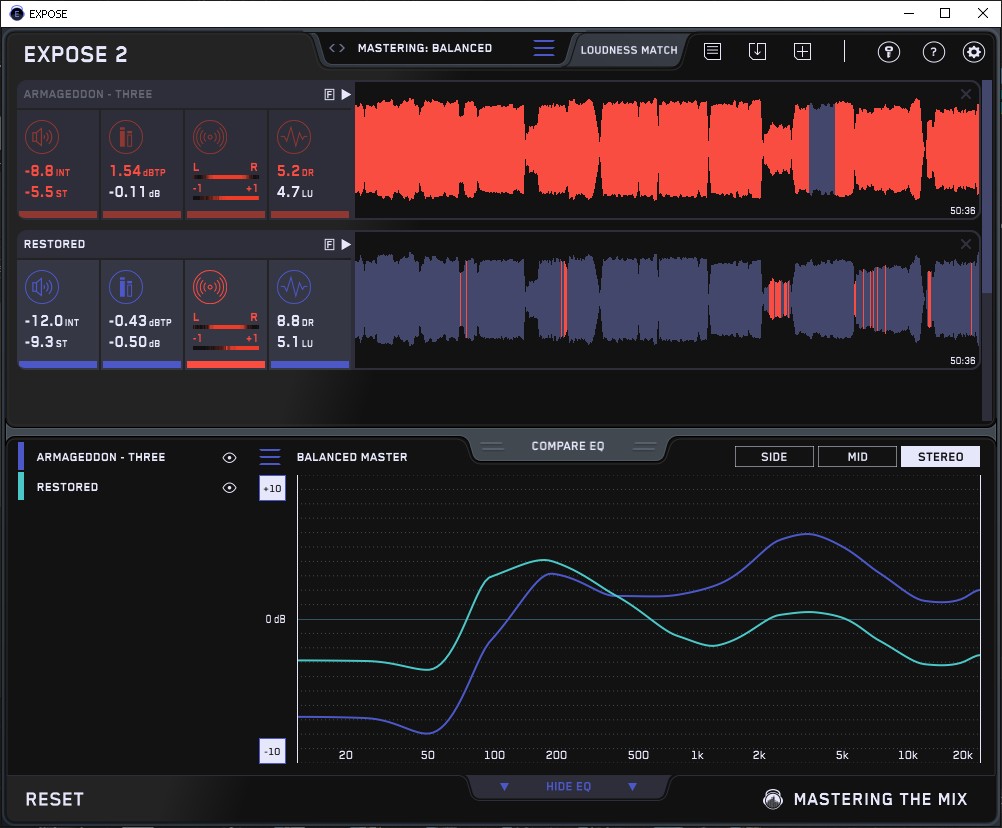Switch EQ view to Side

pyautogui.click(x=774, y=457)
